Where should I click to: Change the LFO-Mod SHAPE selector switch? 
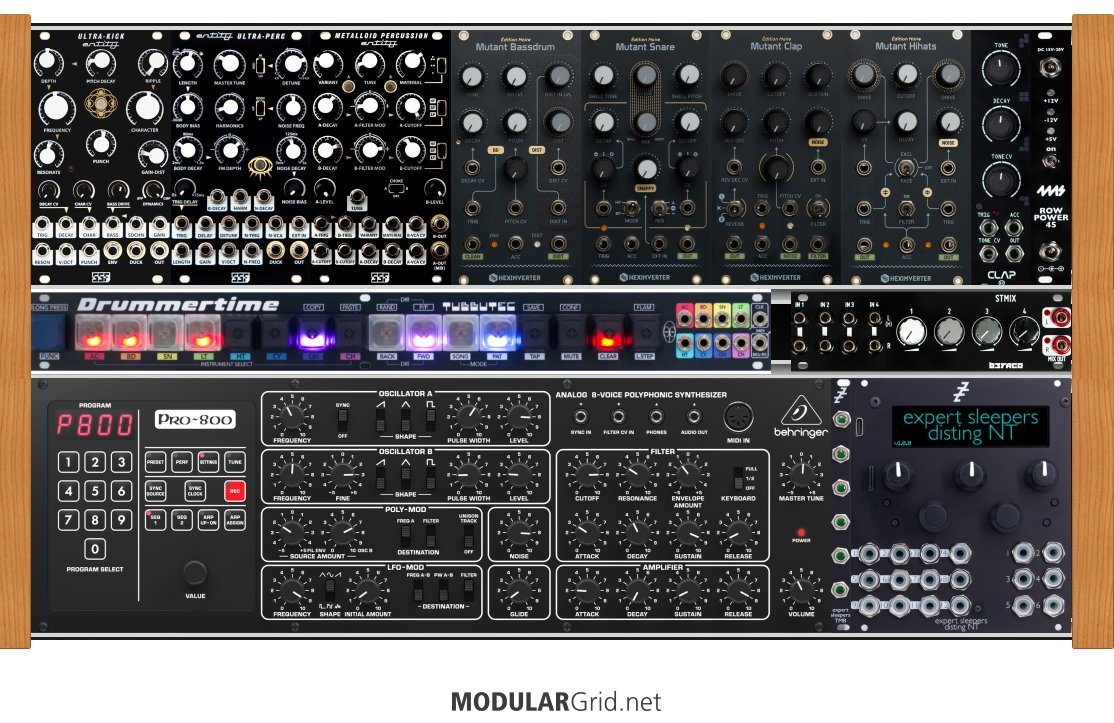pos(330,591)
